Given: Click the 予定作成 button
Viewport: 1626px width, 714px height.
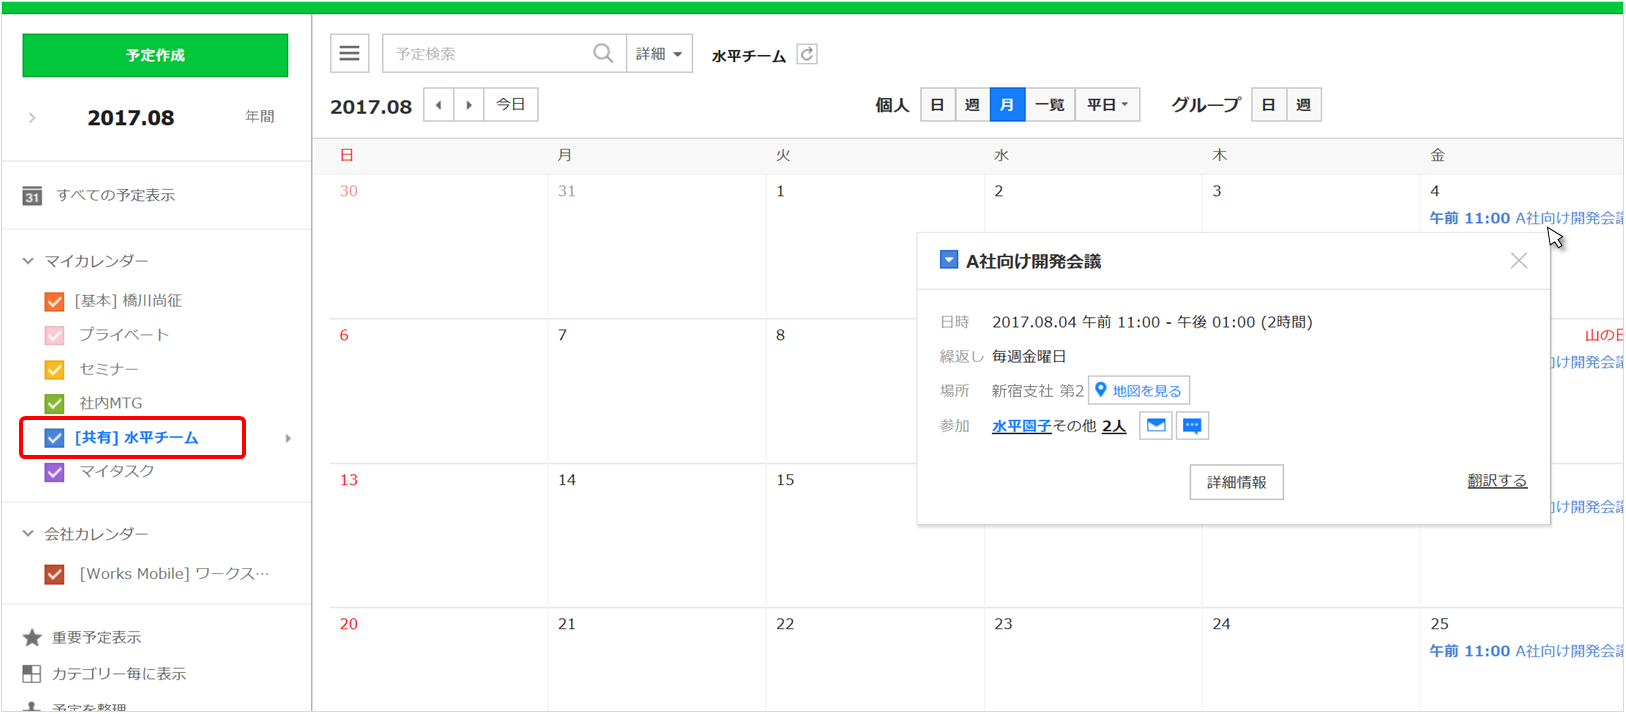Looking at the screenshot, I should (155, 55).
